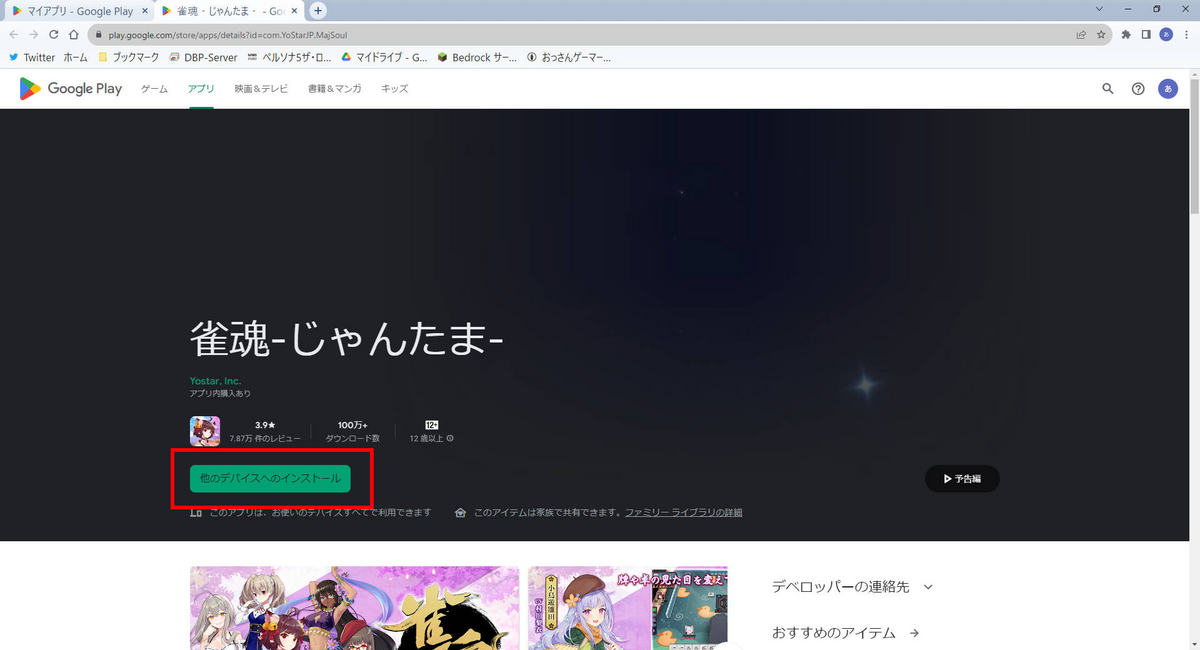The image size is (1200, 650).
Task: Go back with browser back arrow
Action: [14, 34]
